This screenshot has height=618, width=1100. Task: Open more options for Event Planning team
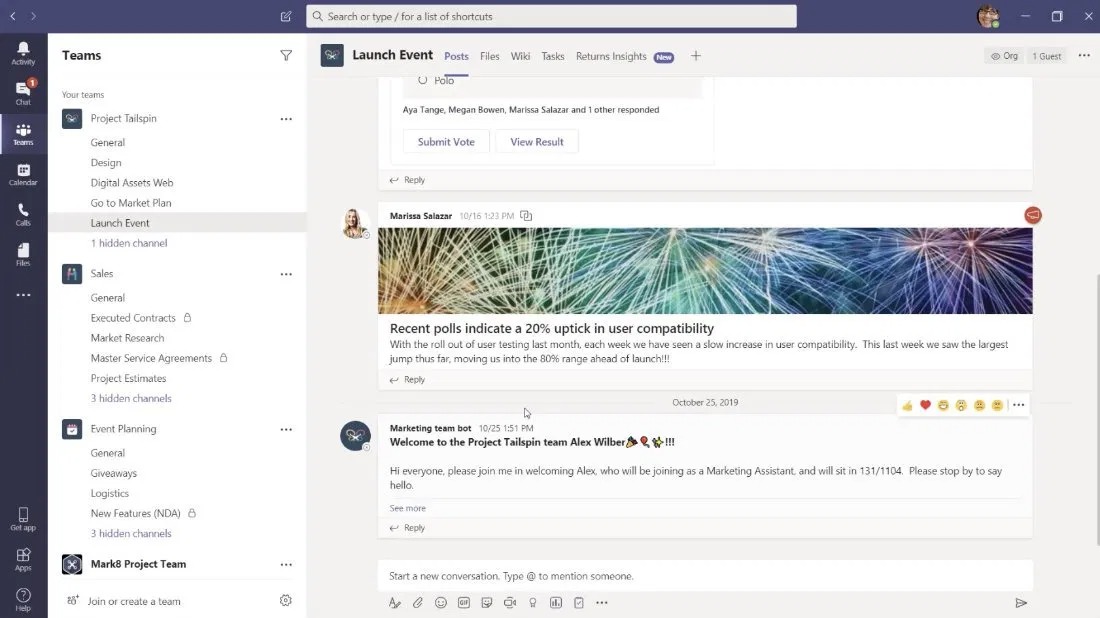tap(286, 429)
